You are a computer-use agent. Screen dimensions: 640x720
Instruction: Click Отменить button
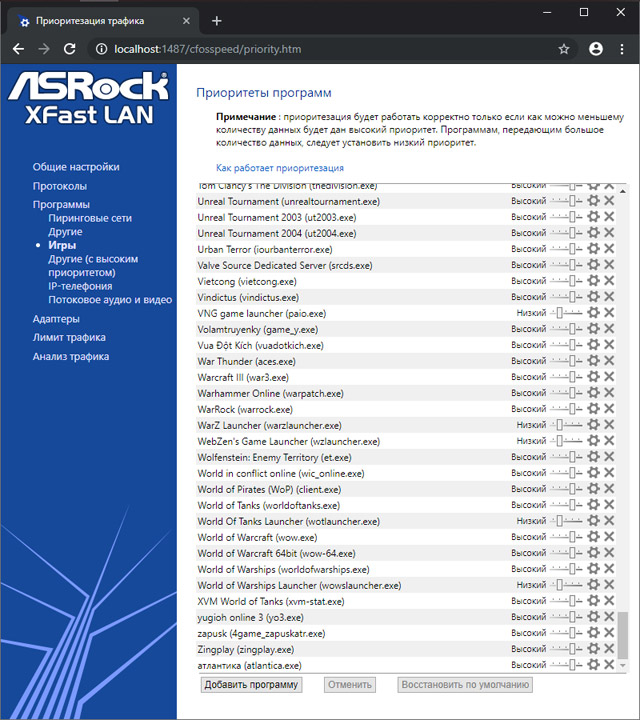pyautogui.click(x=350, y=685)
